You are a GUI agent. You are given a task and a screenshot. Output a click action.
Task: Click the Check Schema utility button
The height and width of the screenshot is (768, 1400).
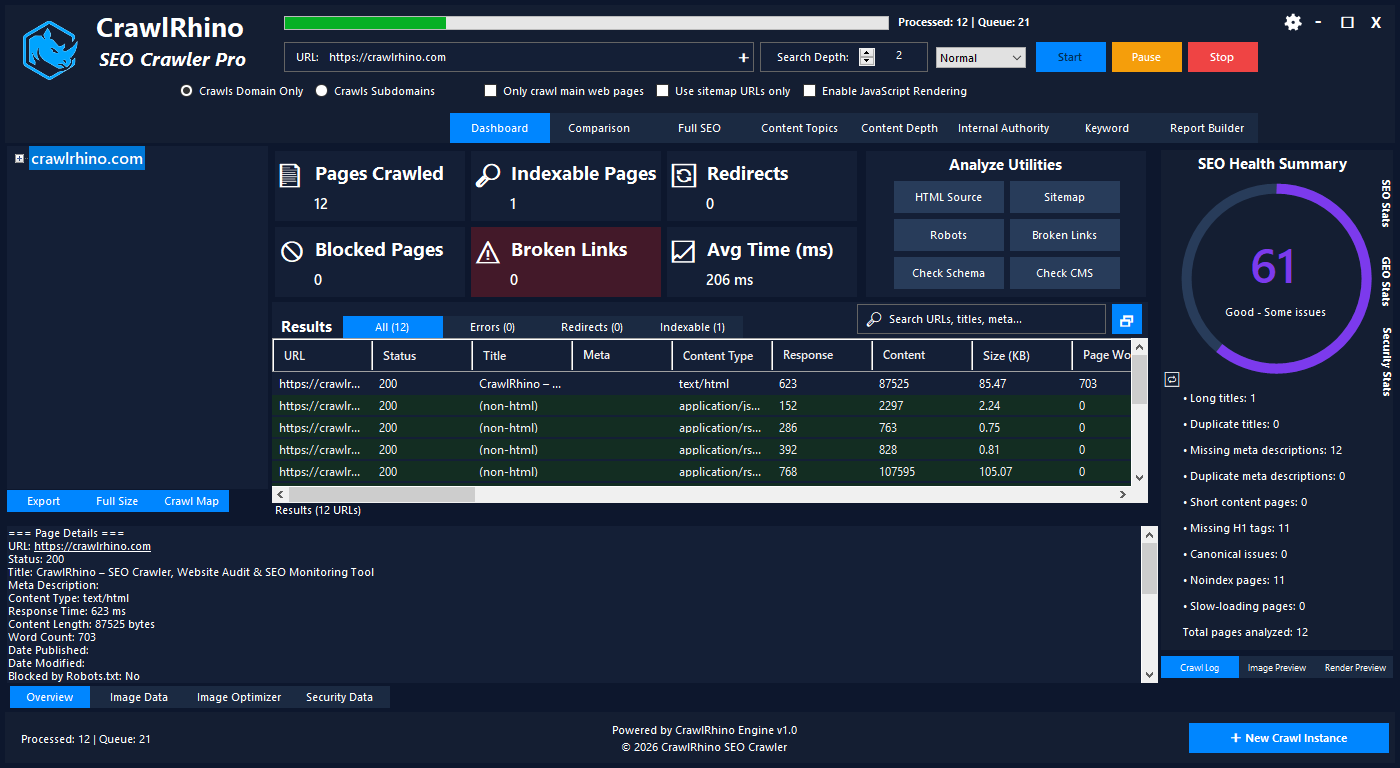[x=948, y=272]
